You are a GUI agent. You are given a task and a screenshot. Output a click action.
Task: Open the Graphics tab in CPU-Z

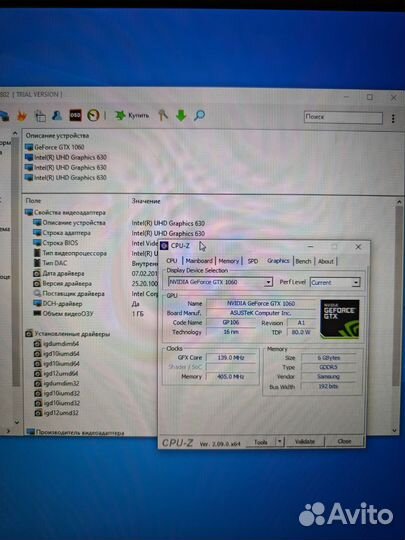[x=278, y=261]
